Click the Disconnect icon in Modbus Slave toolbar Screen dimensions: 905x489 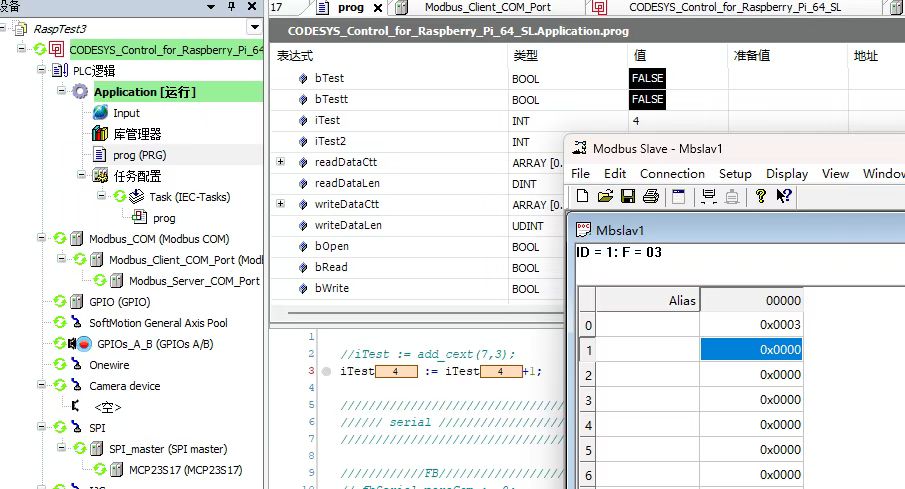point(732,196)
